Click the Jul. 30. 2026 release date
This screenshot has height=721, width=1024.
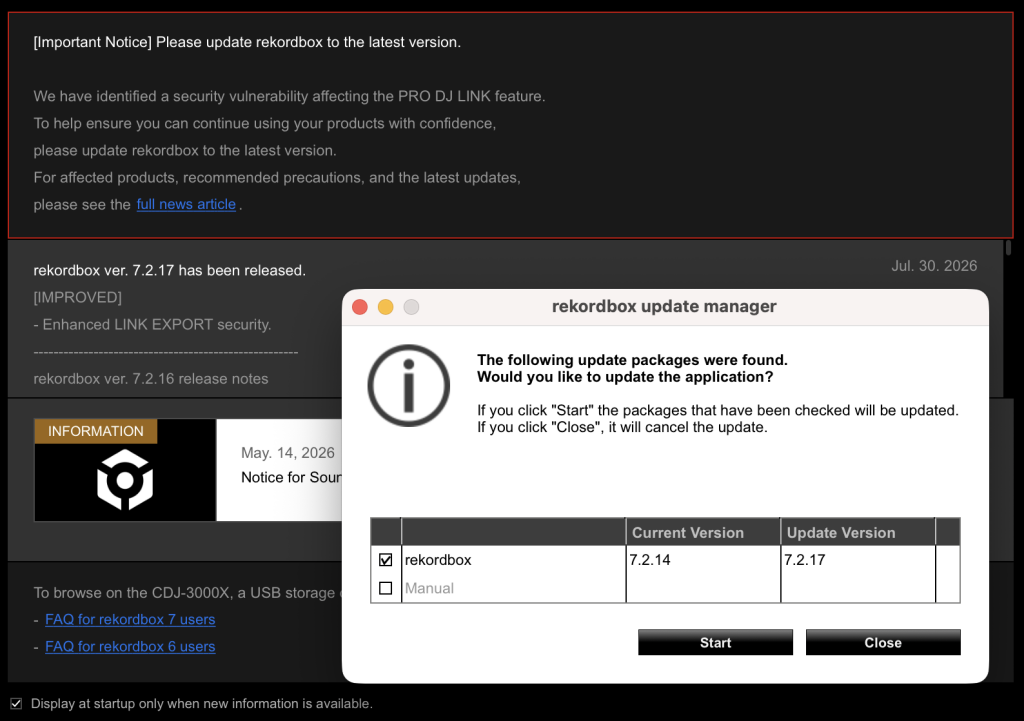(x=934, y=266)
